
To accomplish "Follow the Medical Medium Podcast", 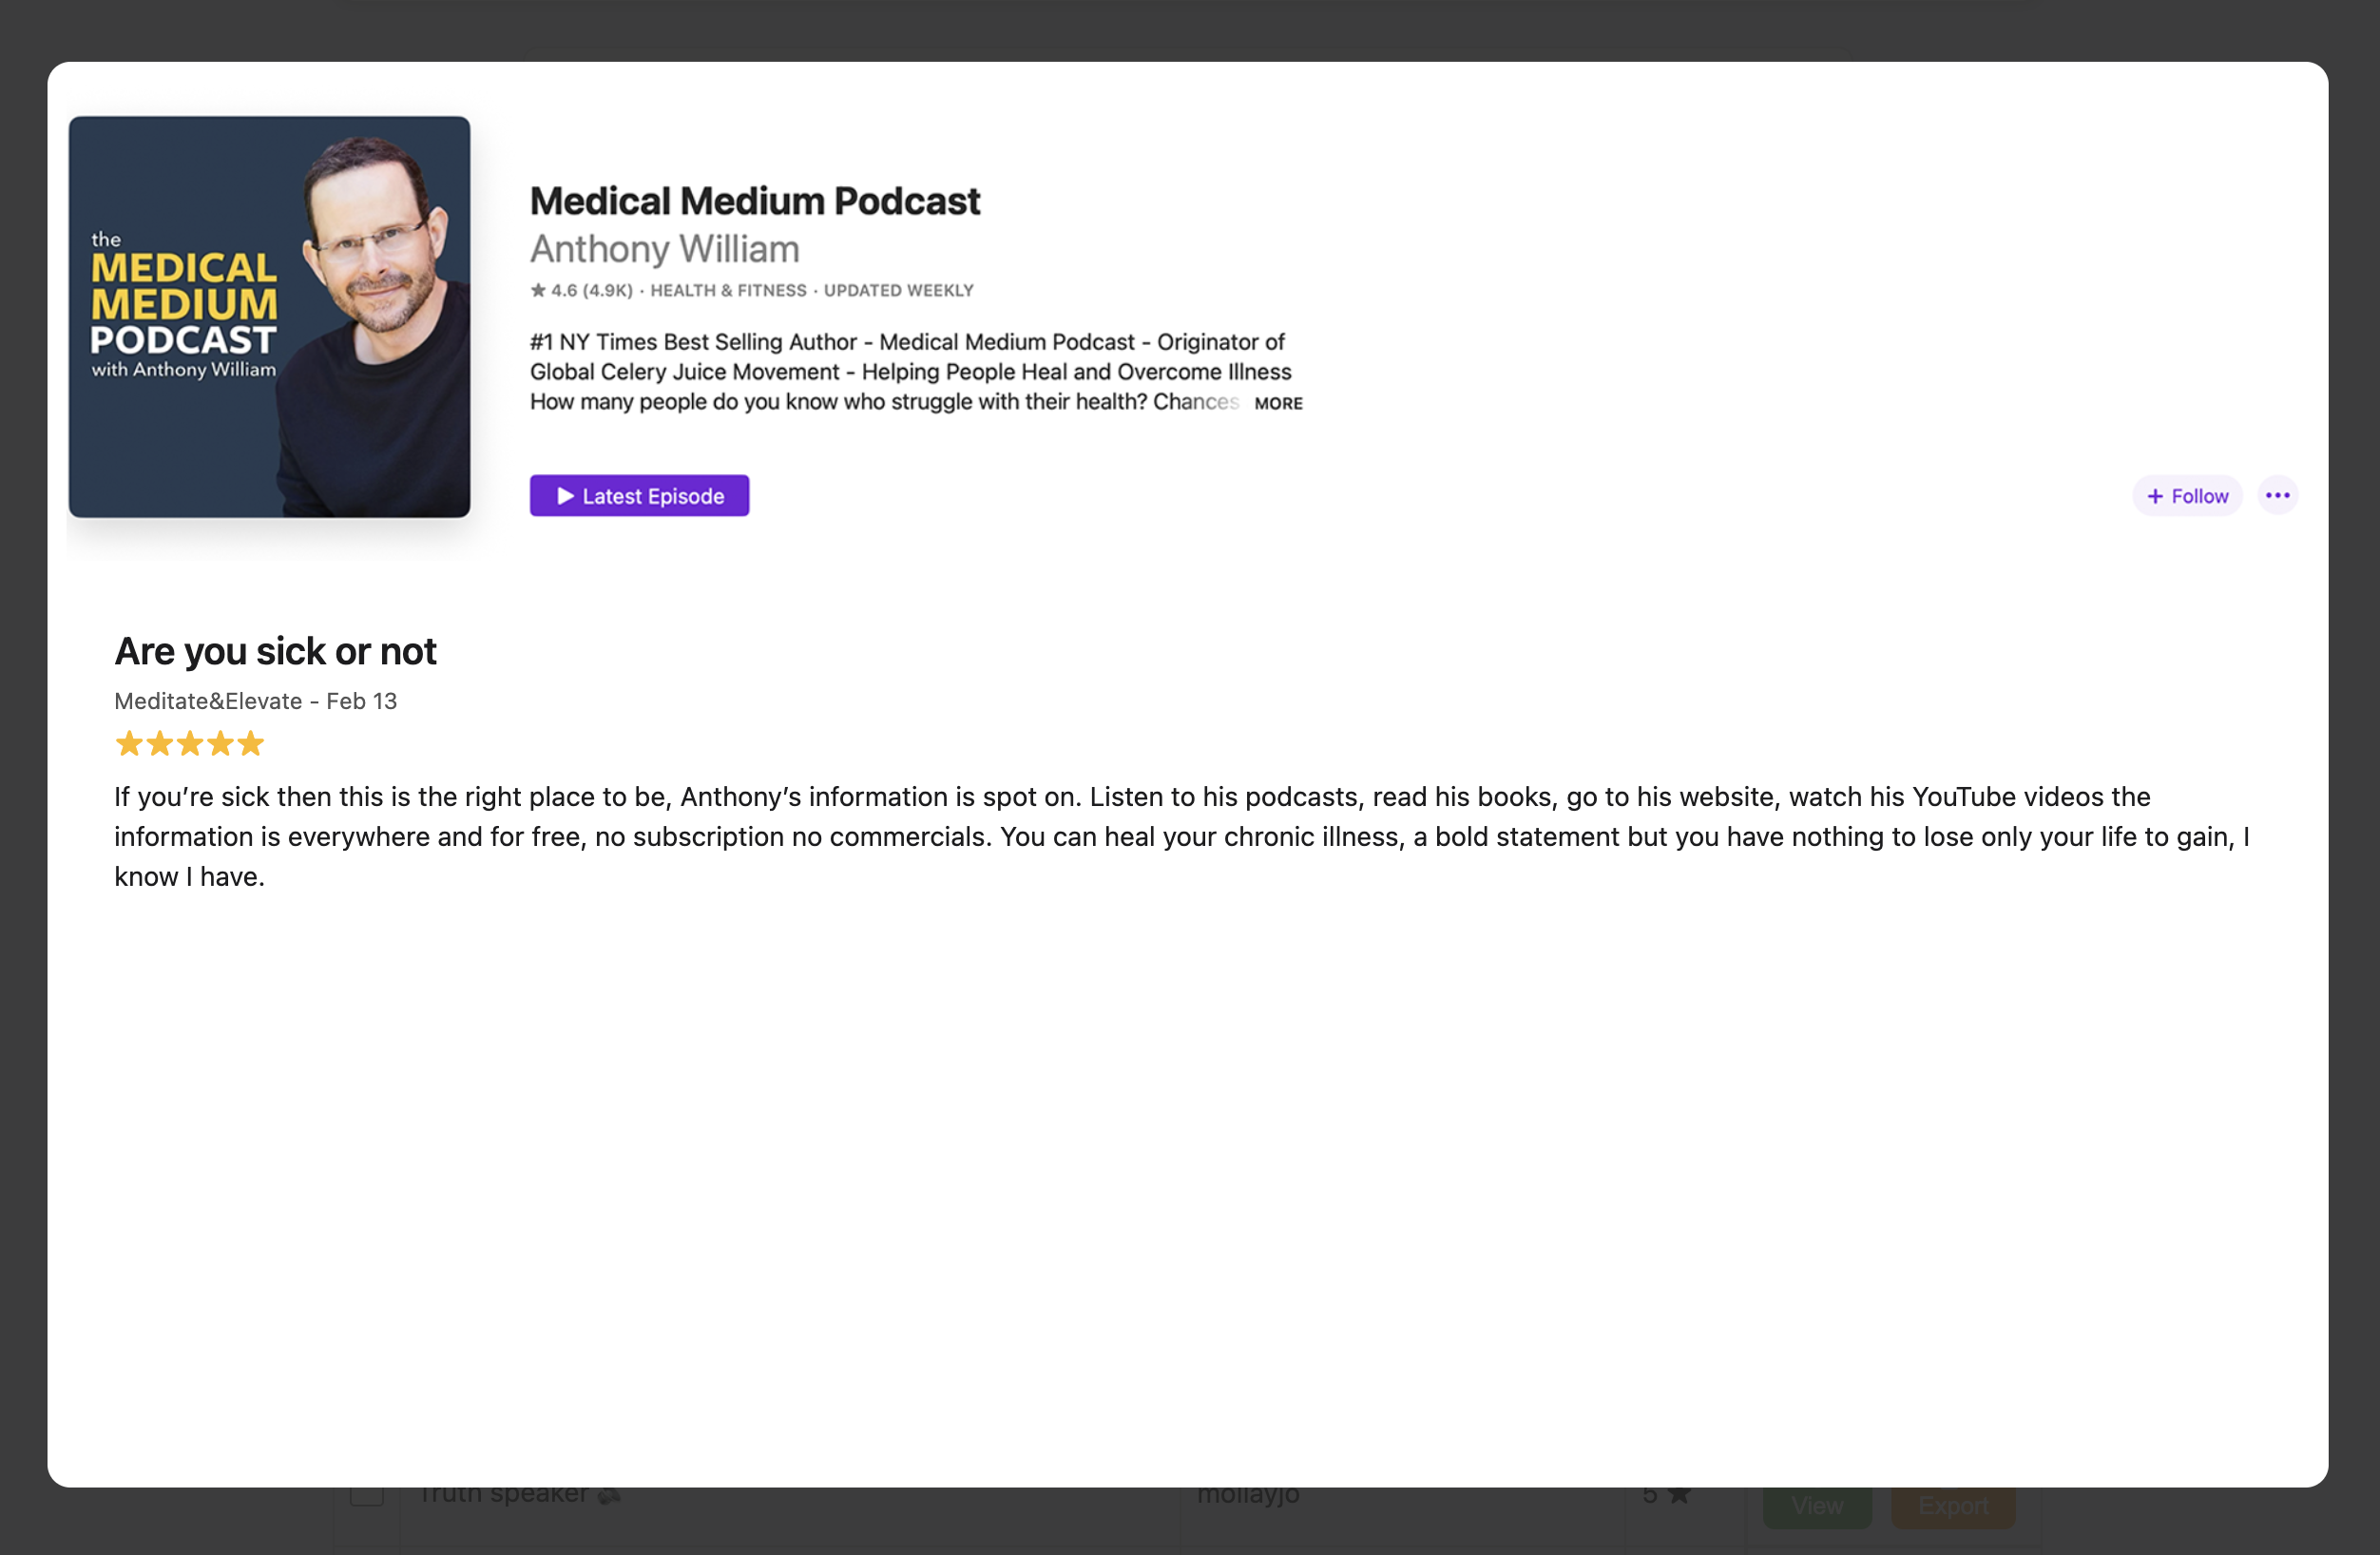I will (x=2187, y=496).
